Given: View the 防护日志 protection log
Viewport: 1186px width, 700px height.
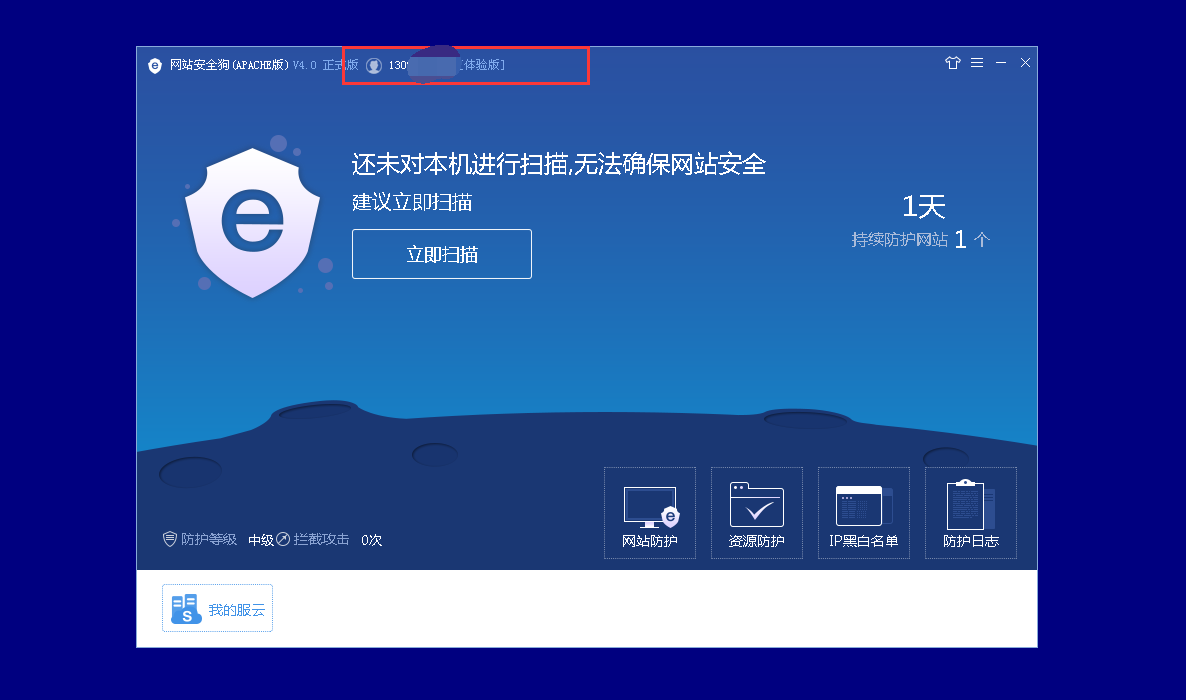Looking at the screenshot, I should (x=971, y=513).
